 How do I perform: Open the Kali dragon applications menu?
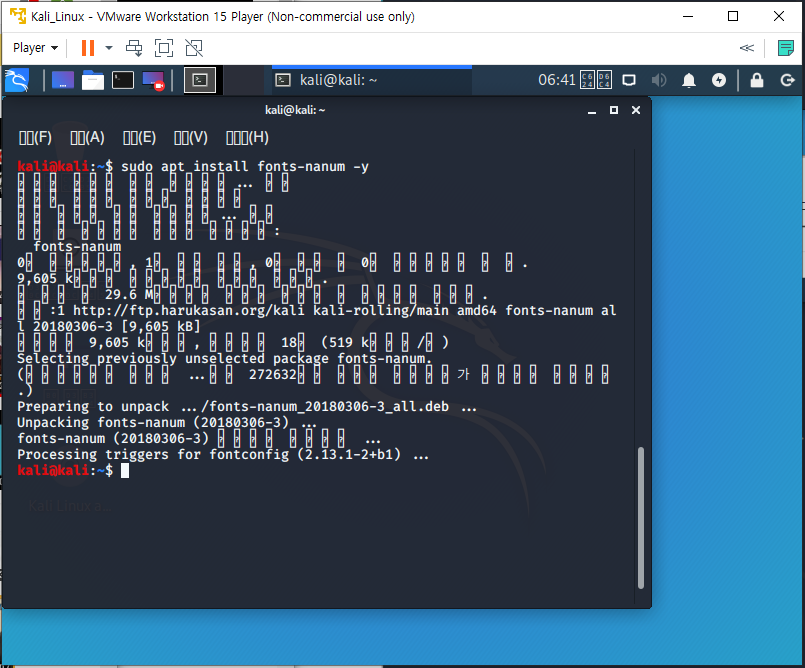coord(16,80)
